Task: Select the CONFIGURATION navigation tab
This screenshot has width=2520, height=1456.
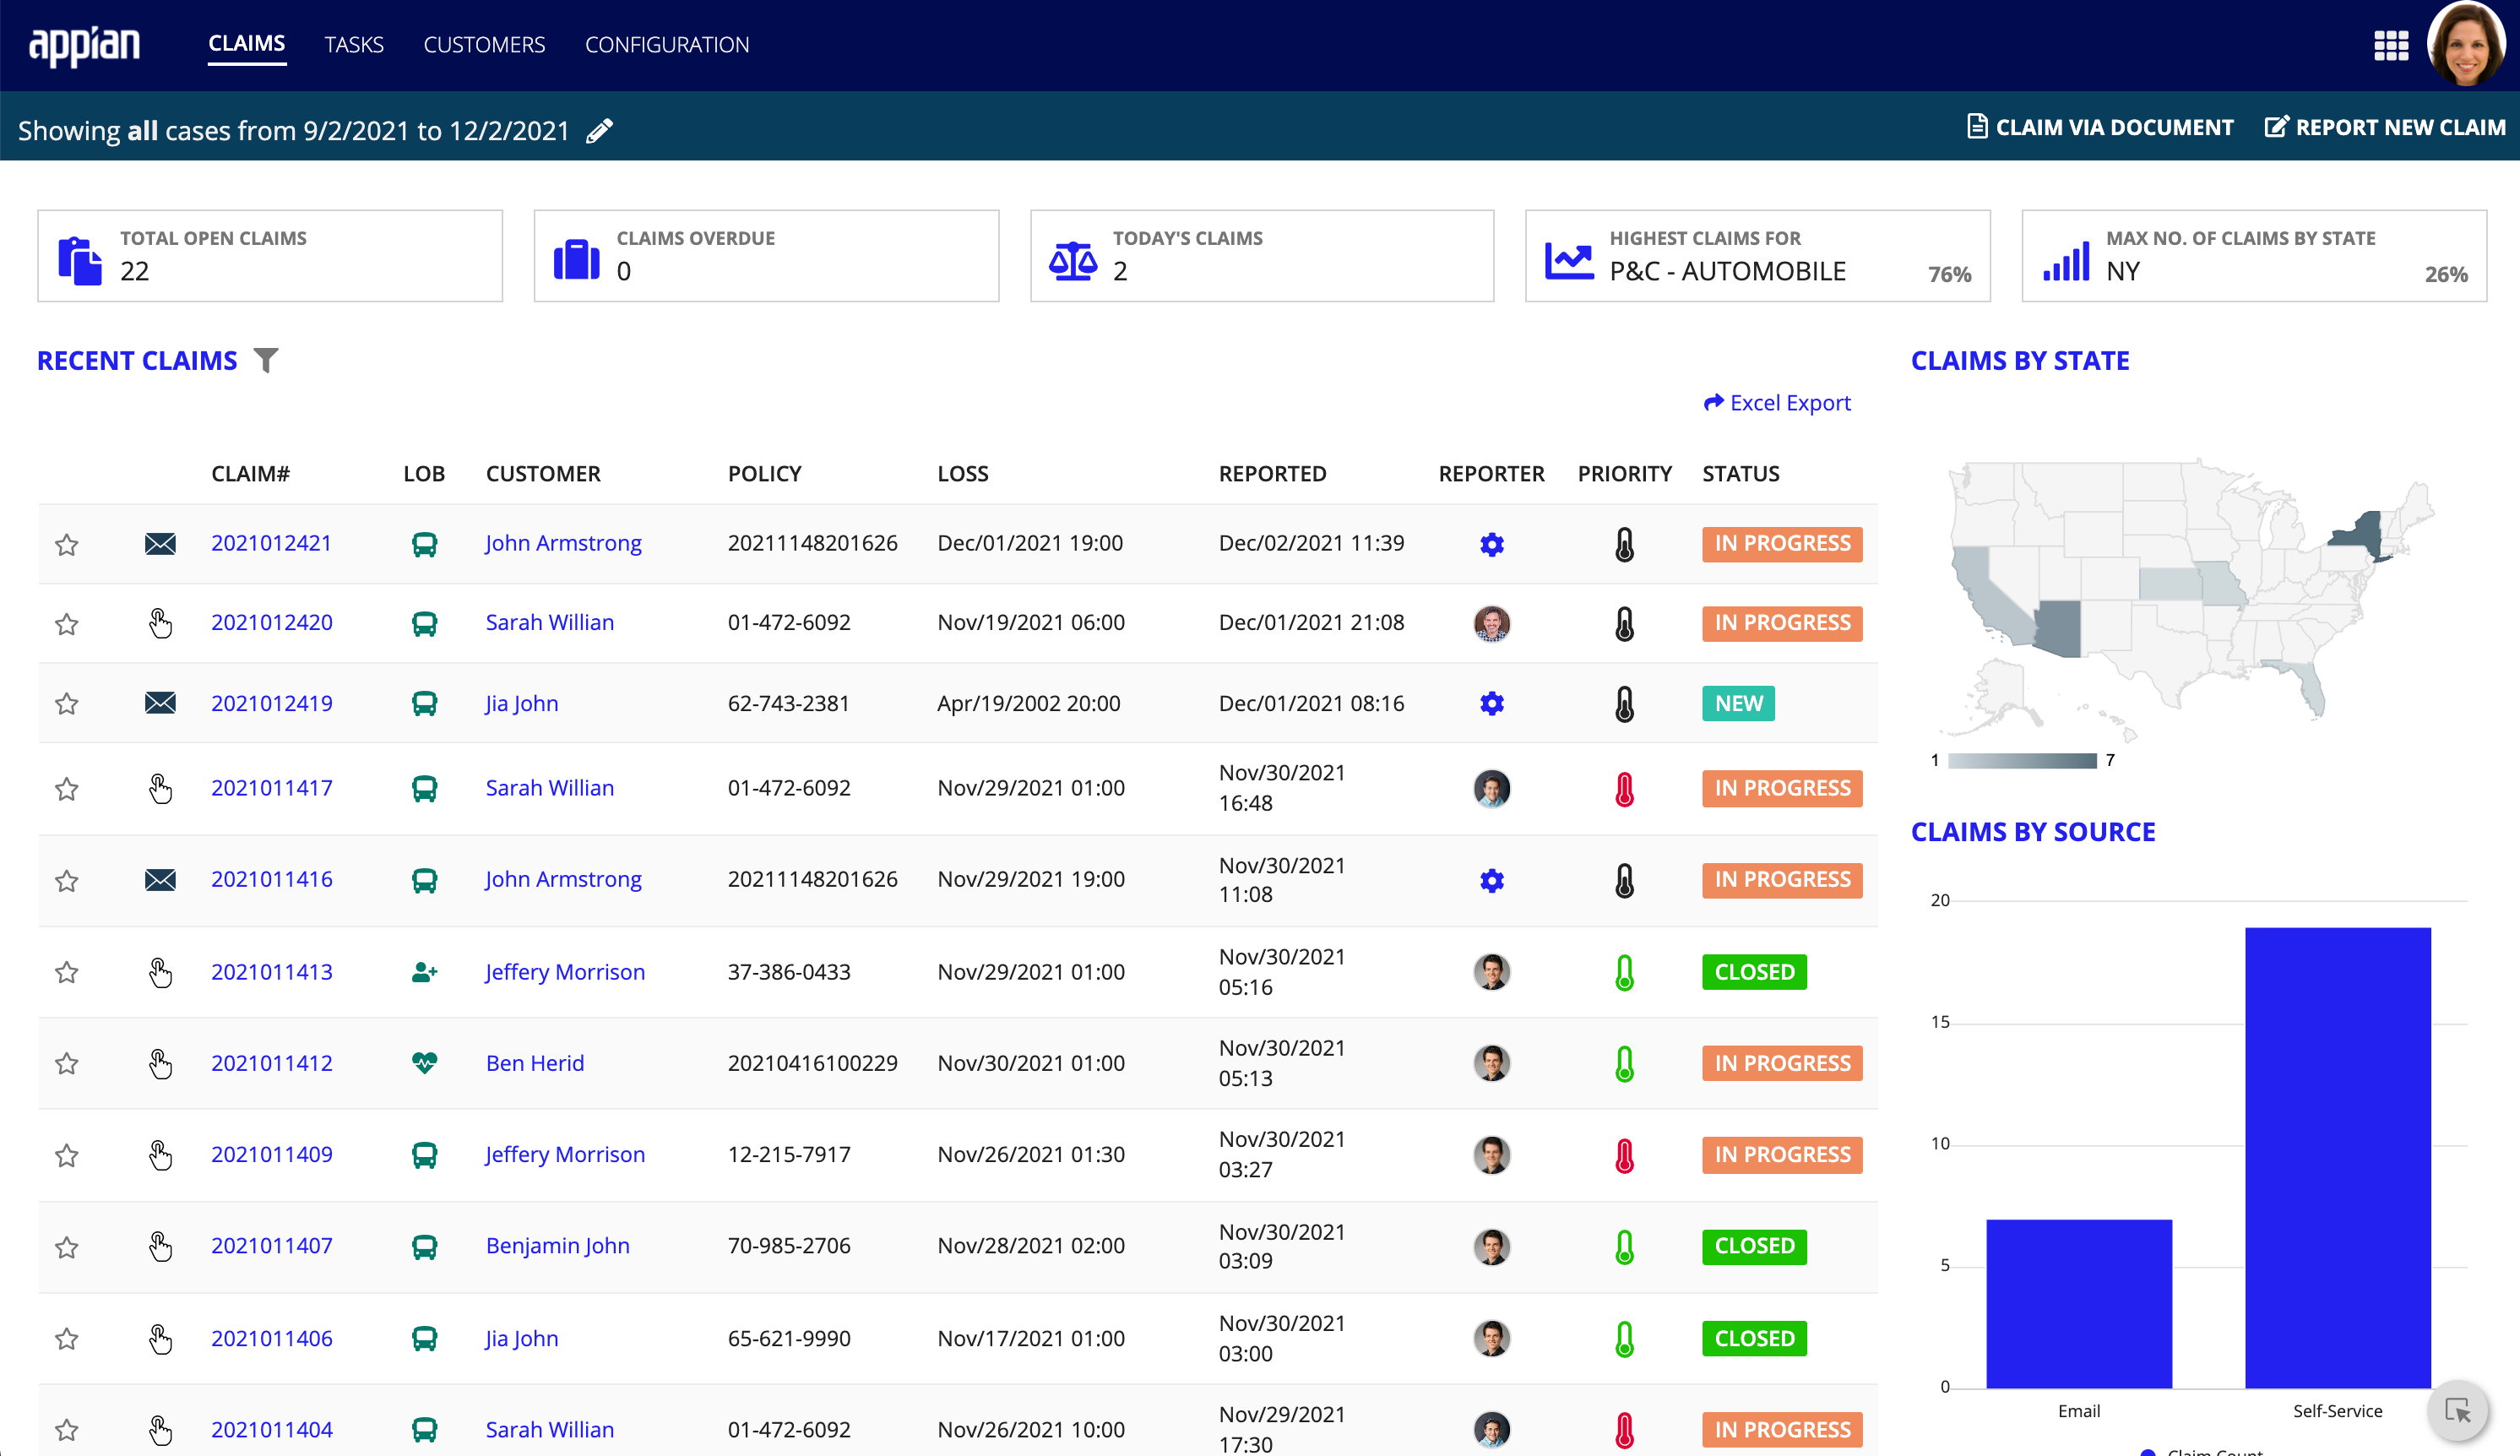Action: (667, 43)
